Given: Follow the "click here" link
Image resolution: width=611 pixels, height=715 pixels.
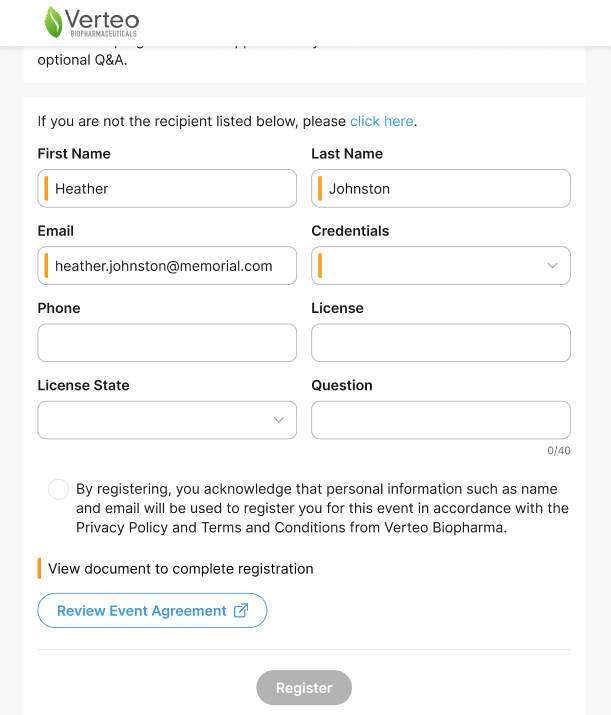Looking at the screenshot, I should pyautogui.click(x=381, y=121).
